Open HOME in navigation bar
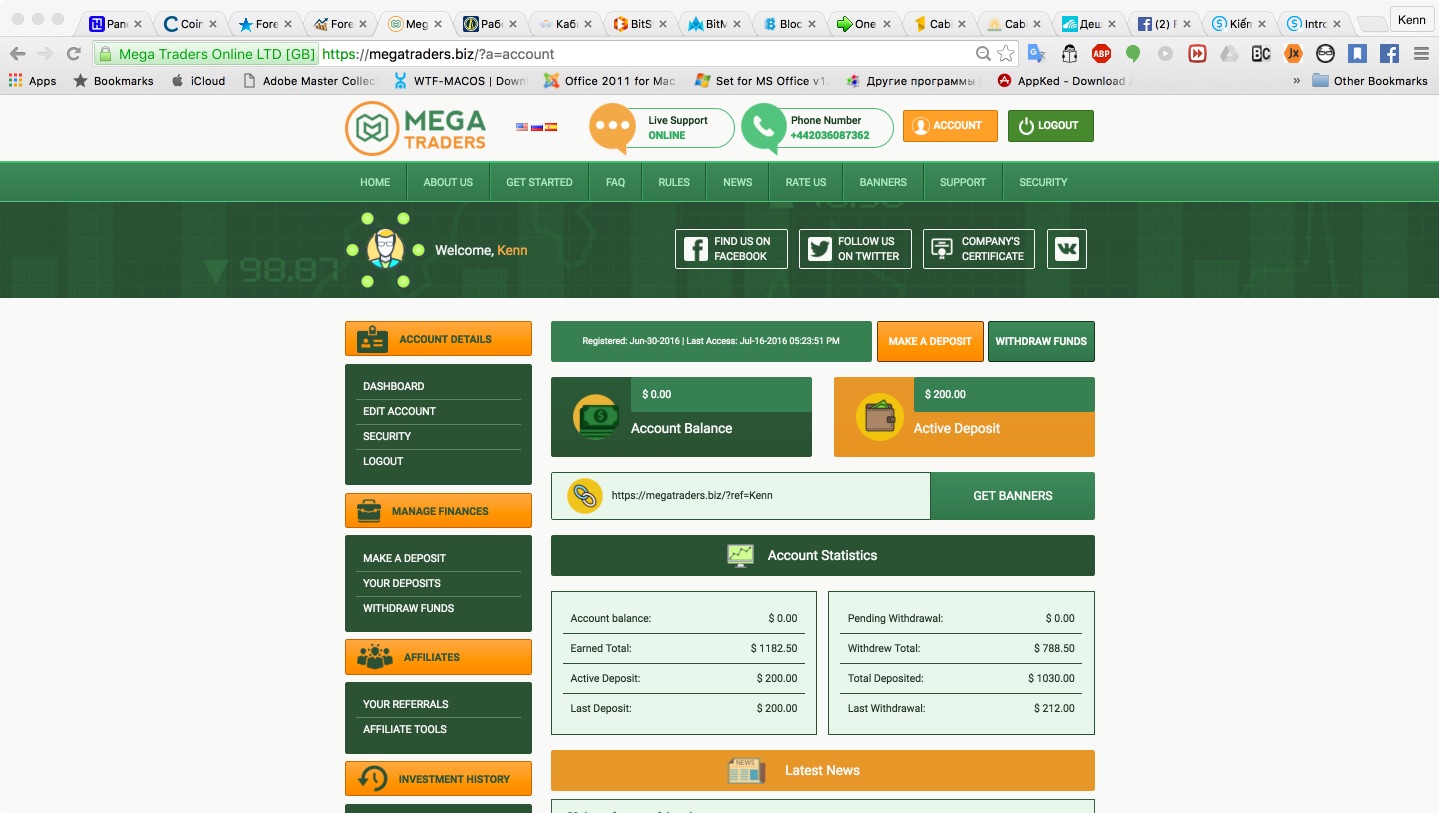The width and height of the screenshot is (1439, 813). pos(375,182)
